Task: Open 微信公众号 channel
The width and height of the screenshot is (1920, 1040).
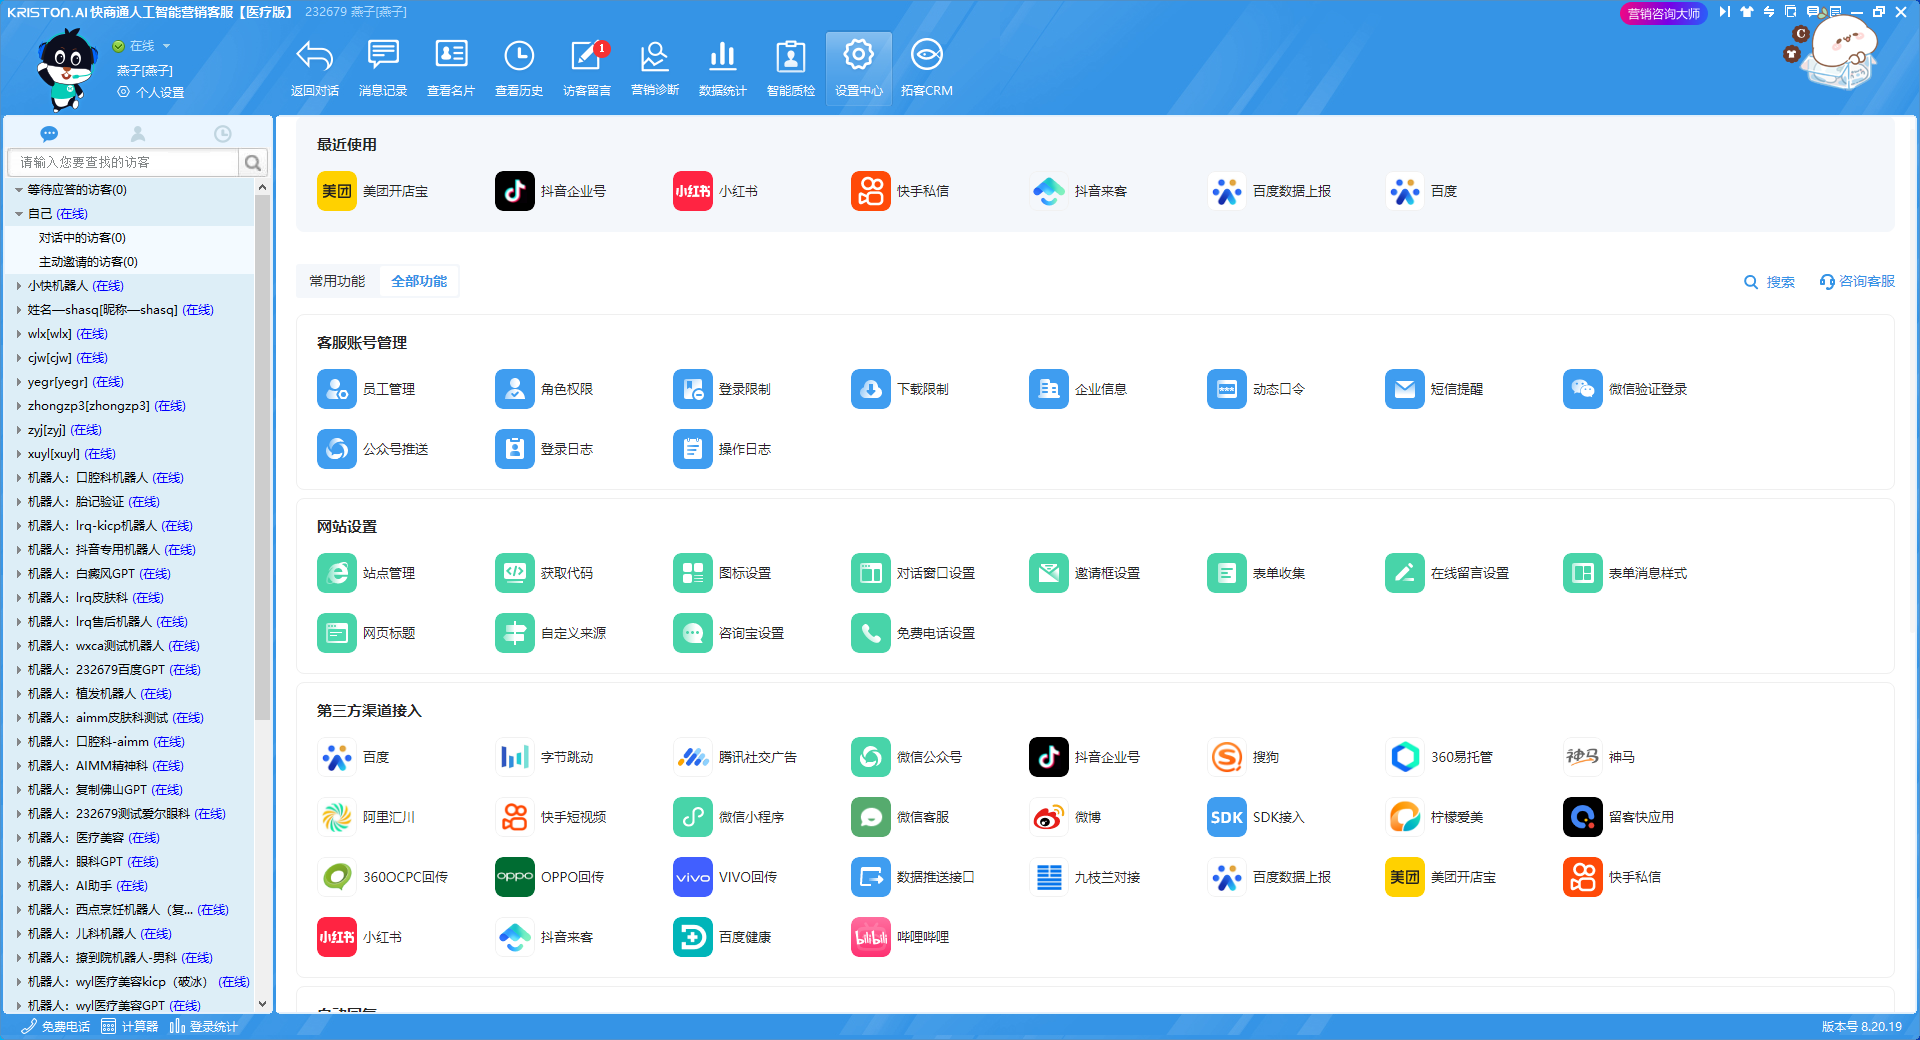Action: [907, 757]
